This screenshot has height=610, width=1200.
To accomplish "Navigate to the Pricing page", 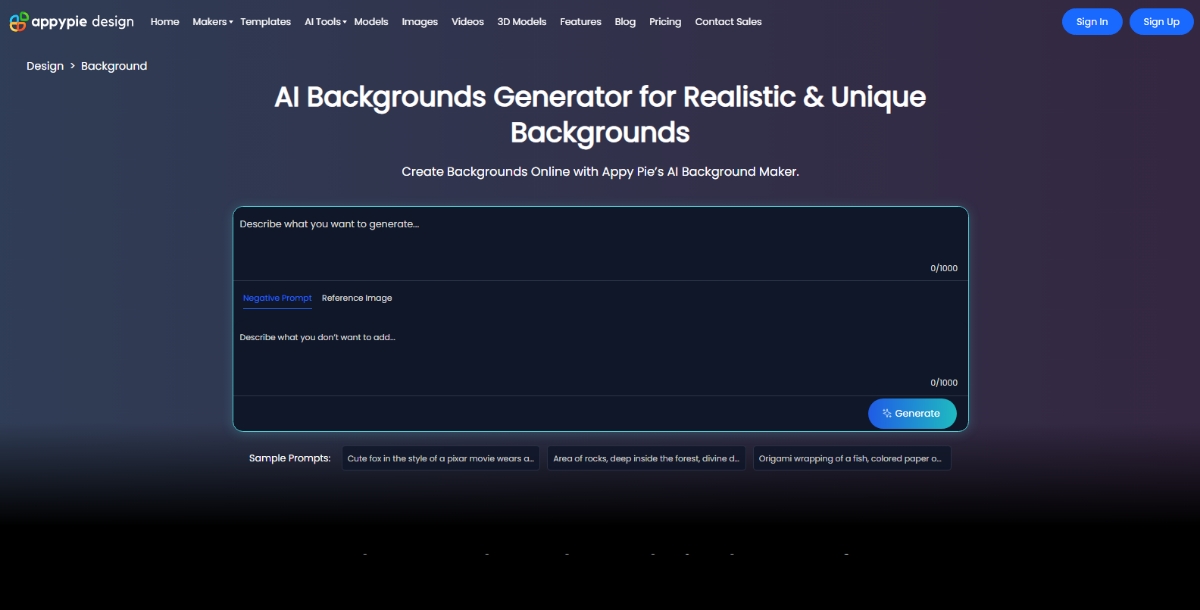I will click(x=664, y=21).
